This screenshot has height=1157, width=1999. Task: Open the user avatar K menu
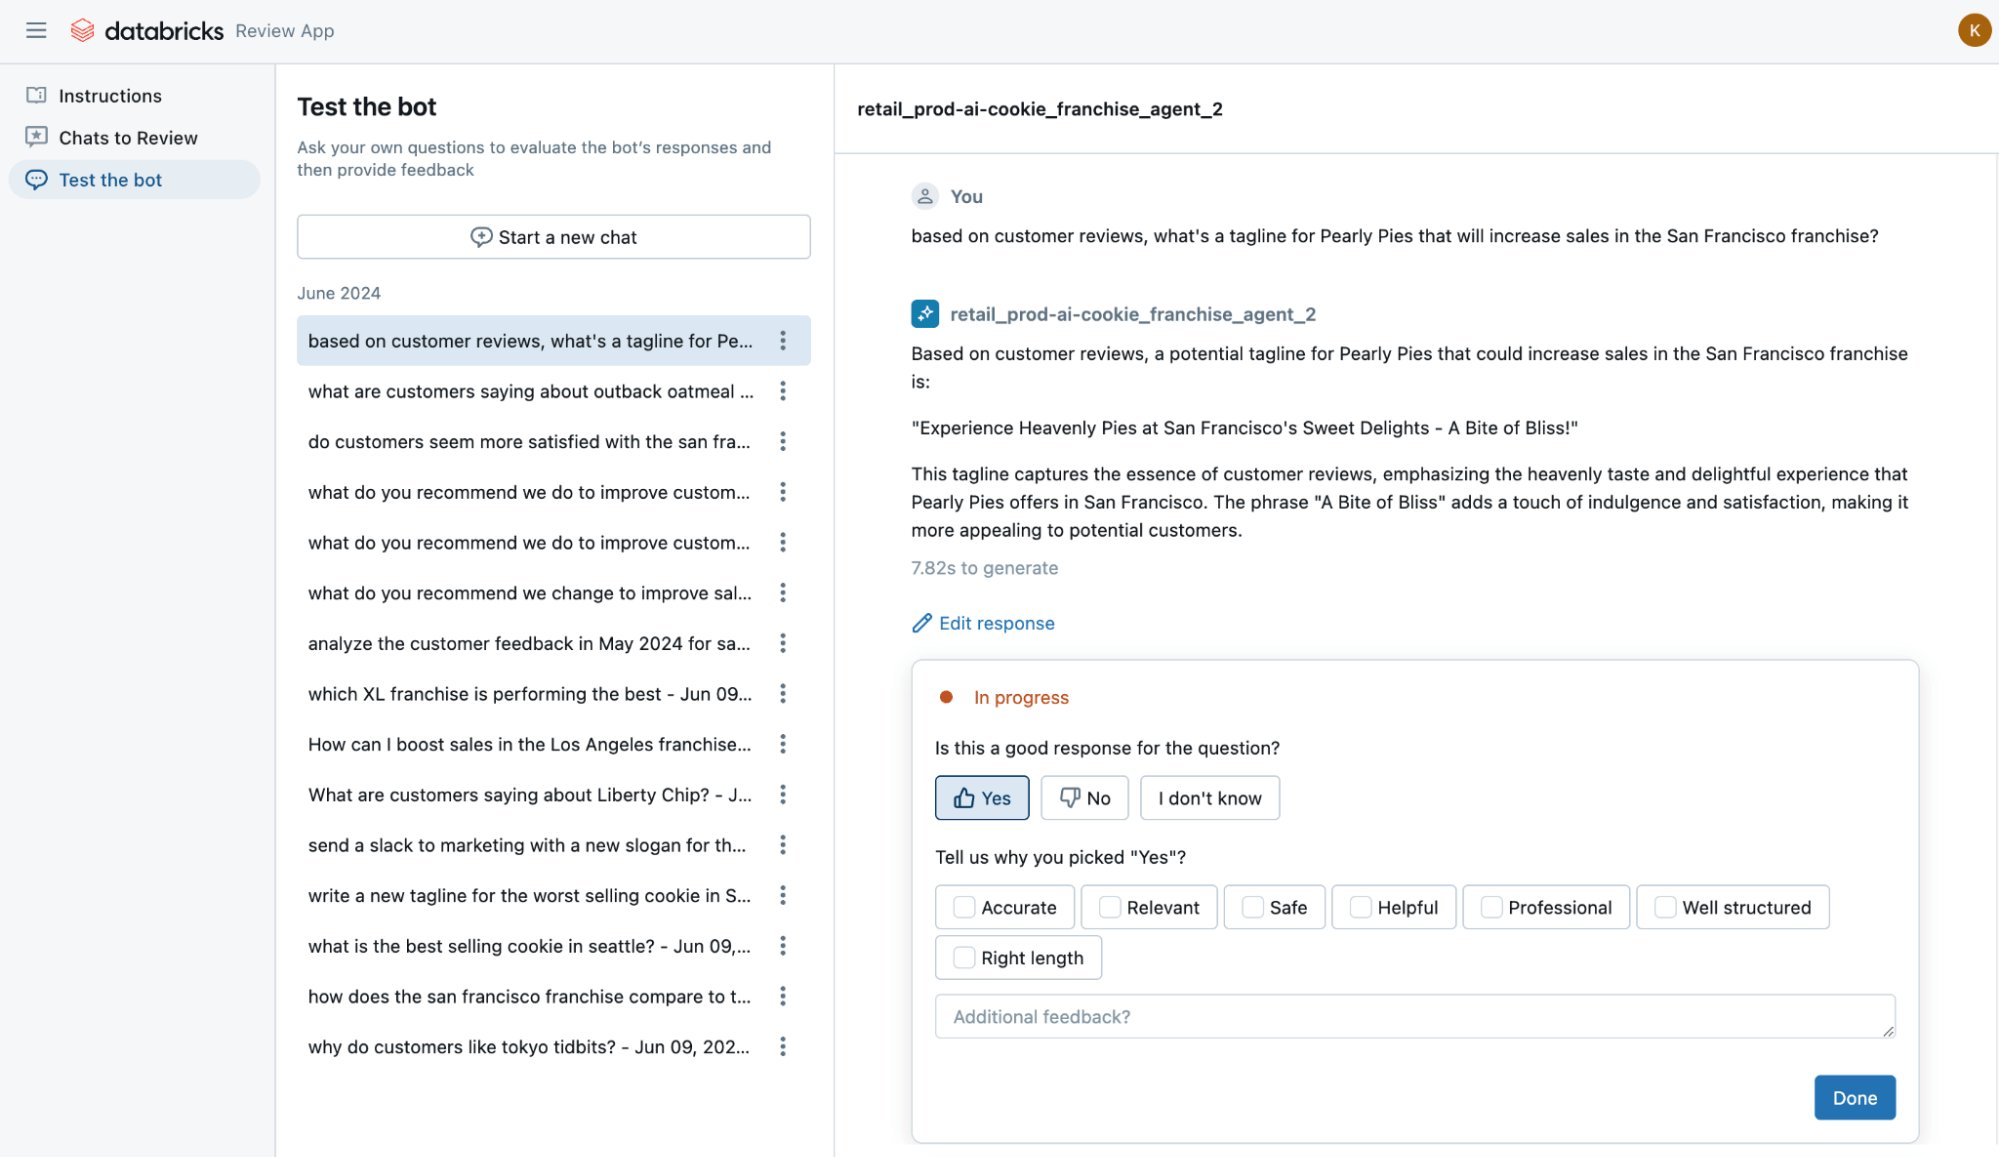(1973, 30)
